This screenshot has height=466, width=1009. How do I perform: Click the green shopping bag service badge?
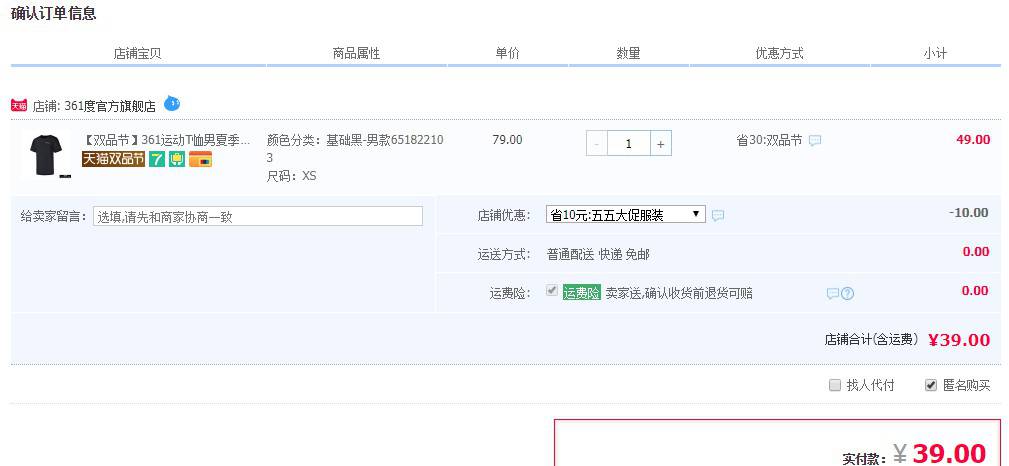pos(177,159)
